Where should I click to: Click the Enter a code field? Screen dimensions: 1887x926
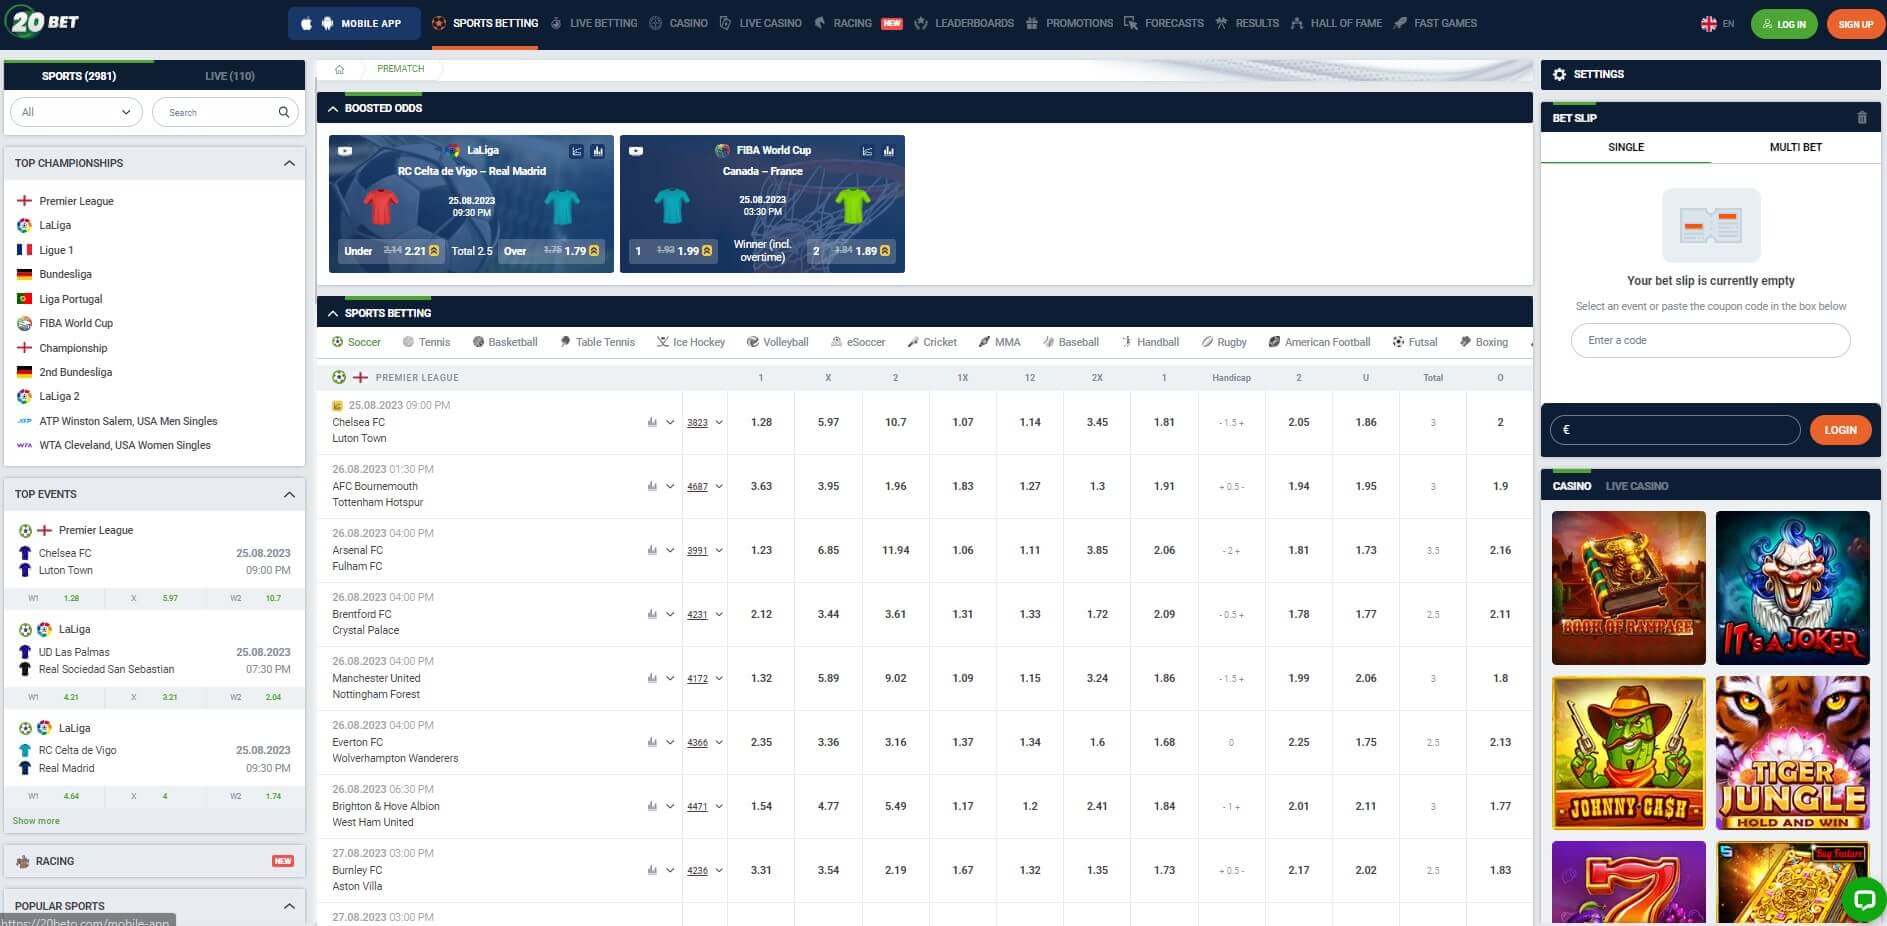[x=1710, y=340]
